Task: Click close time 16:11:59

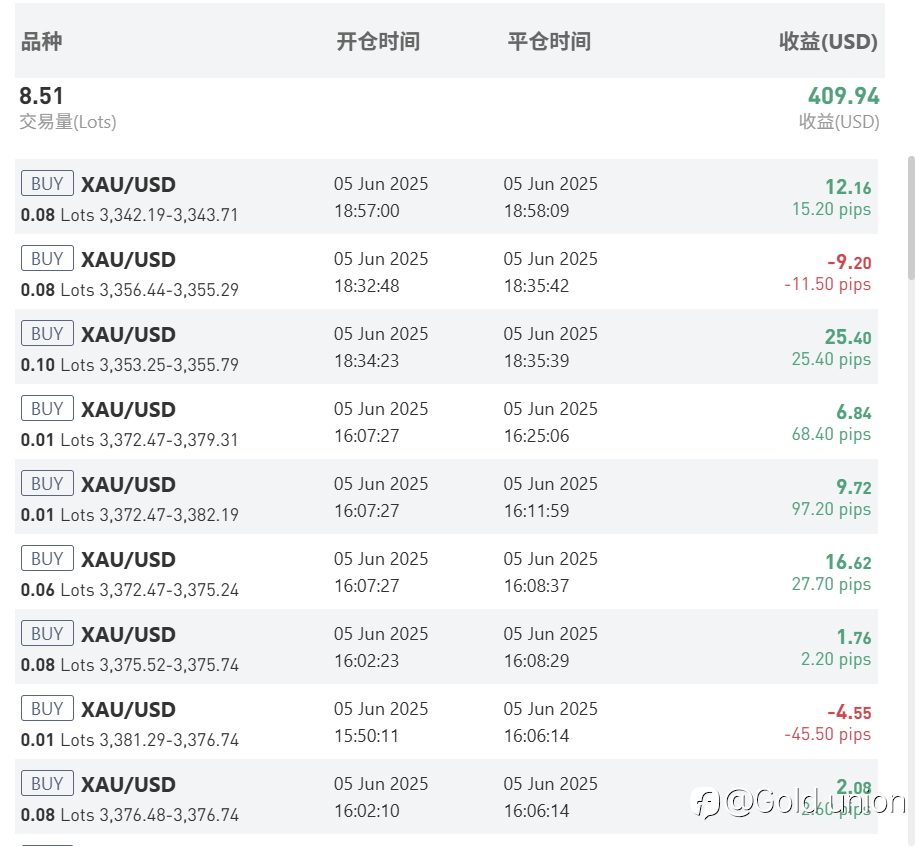Action: pyautogui.click(x=536, y=510)
